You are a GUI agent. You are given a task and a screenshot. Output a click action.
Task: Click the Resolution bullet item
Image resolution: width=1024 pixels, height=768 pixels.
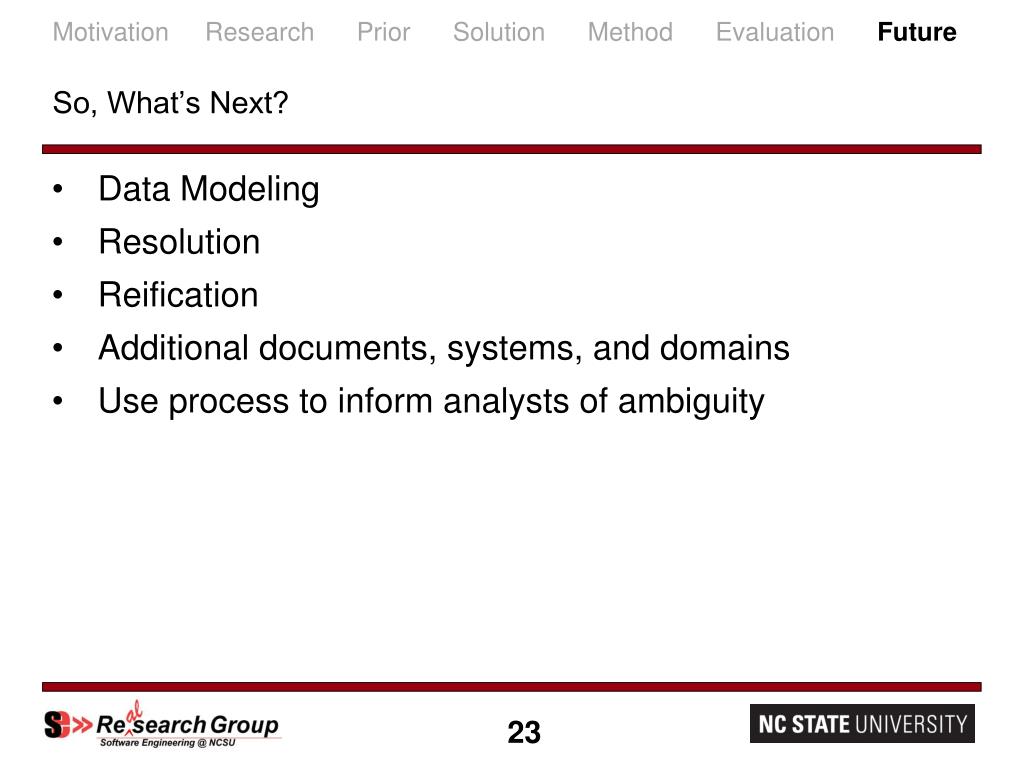180,242
